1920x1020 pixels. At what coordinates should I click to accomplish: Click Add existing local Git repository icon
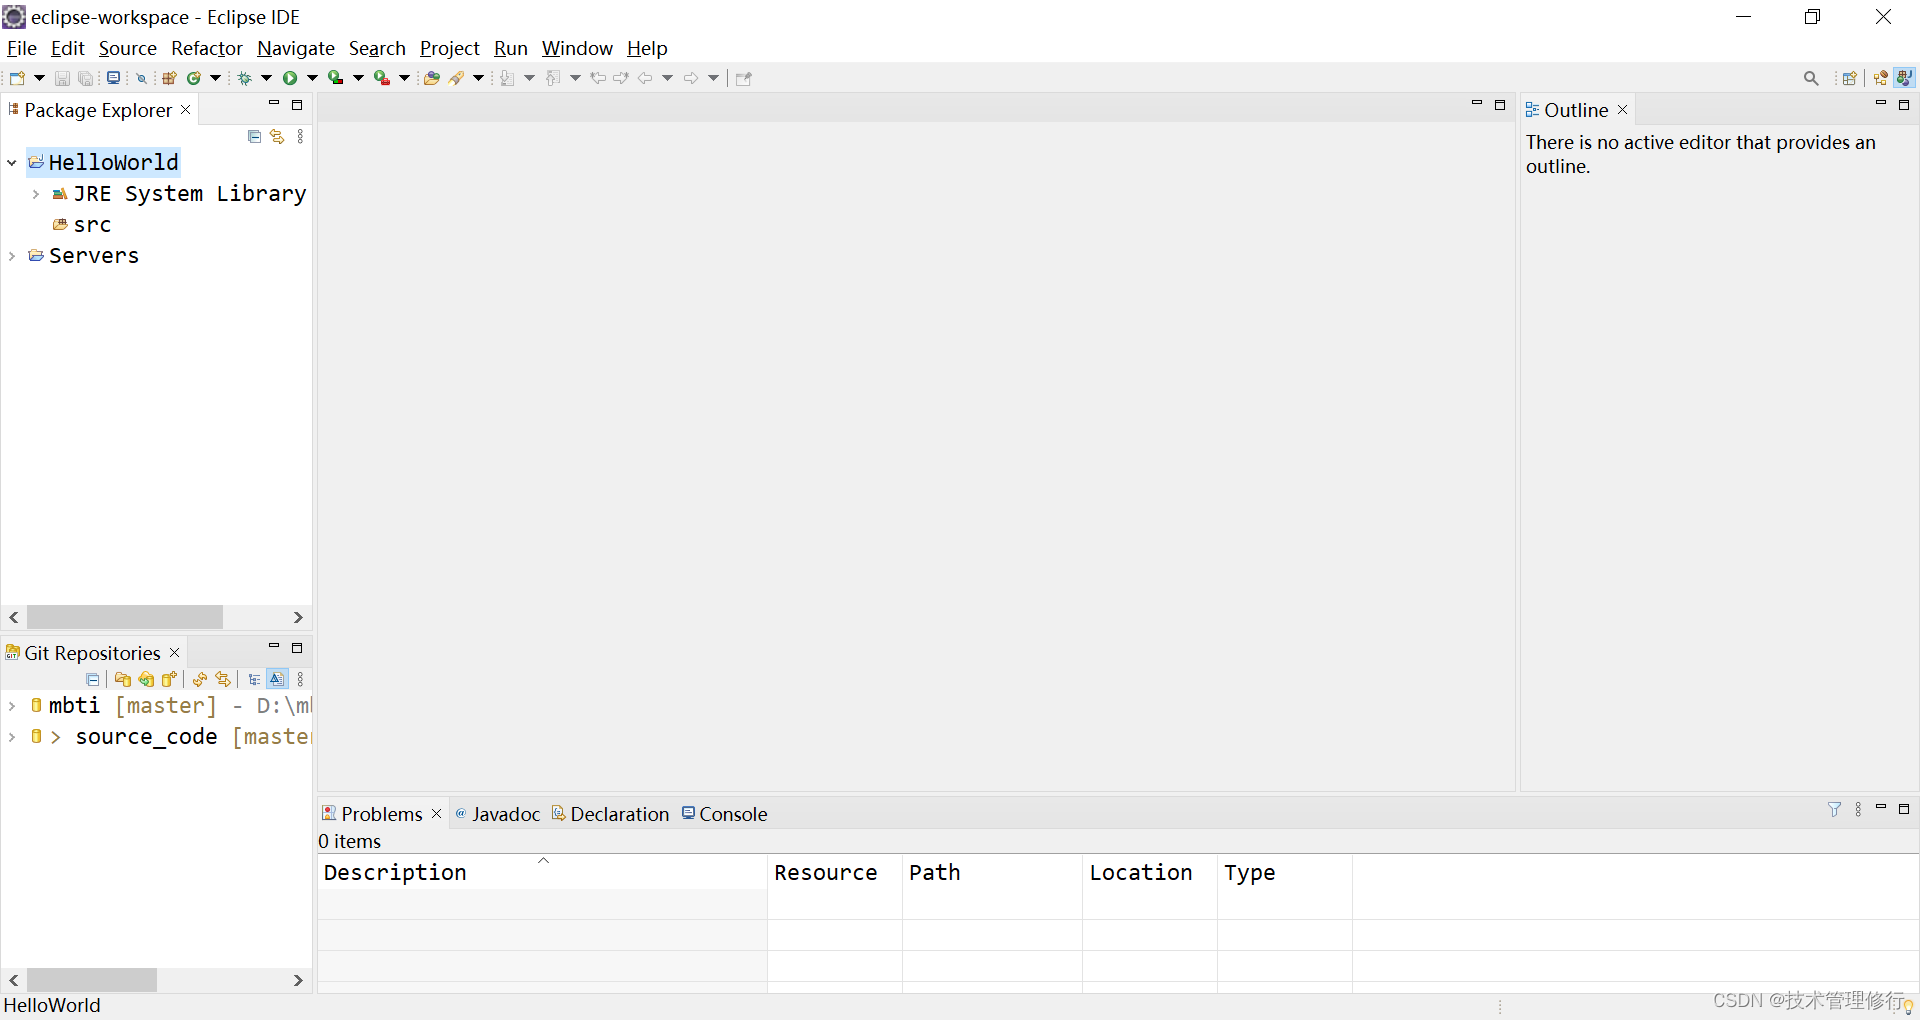coord(123,680)
